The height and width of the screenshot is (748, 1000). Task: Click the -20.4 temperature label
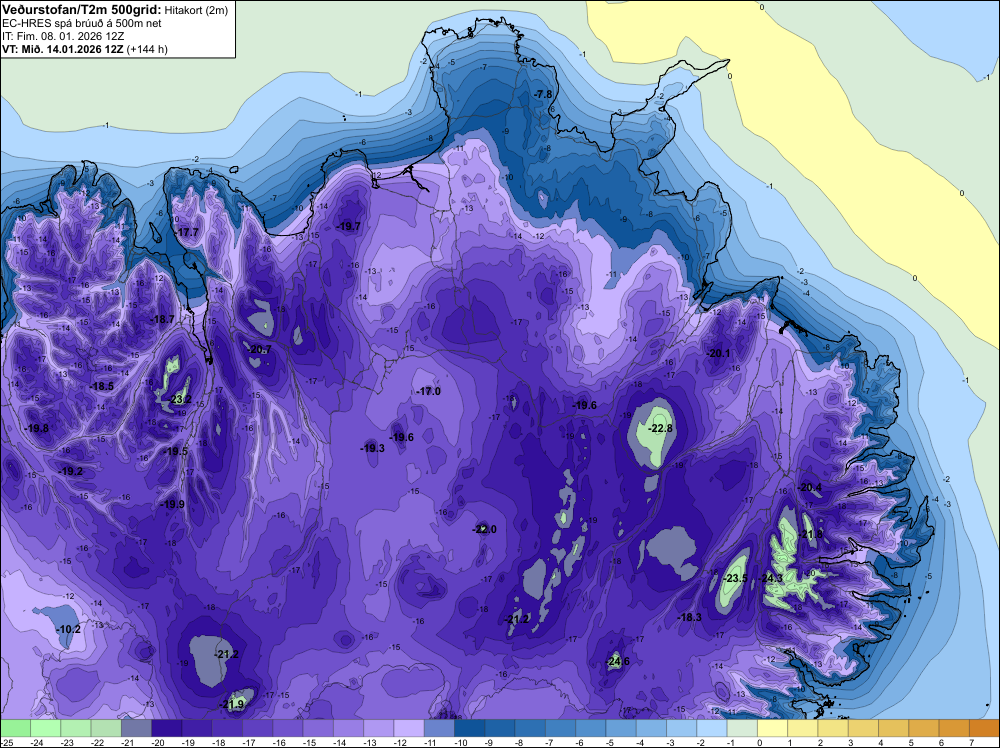810,487
